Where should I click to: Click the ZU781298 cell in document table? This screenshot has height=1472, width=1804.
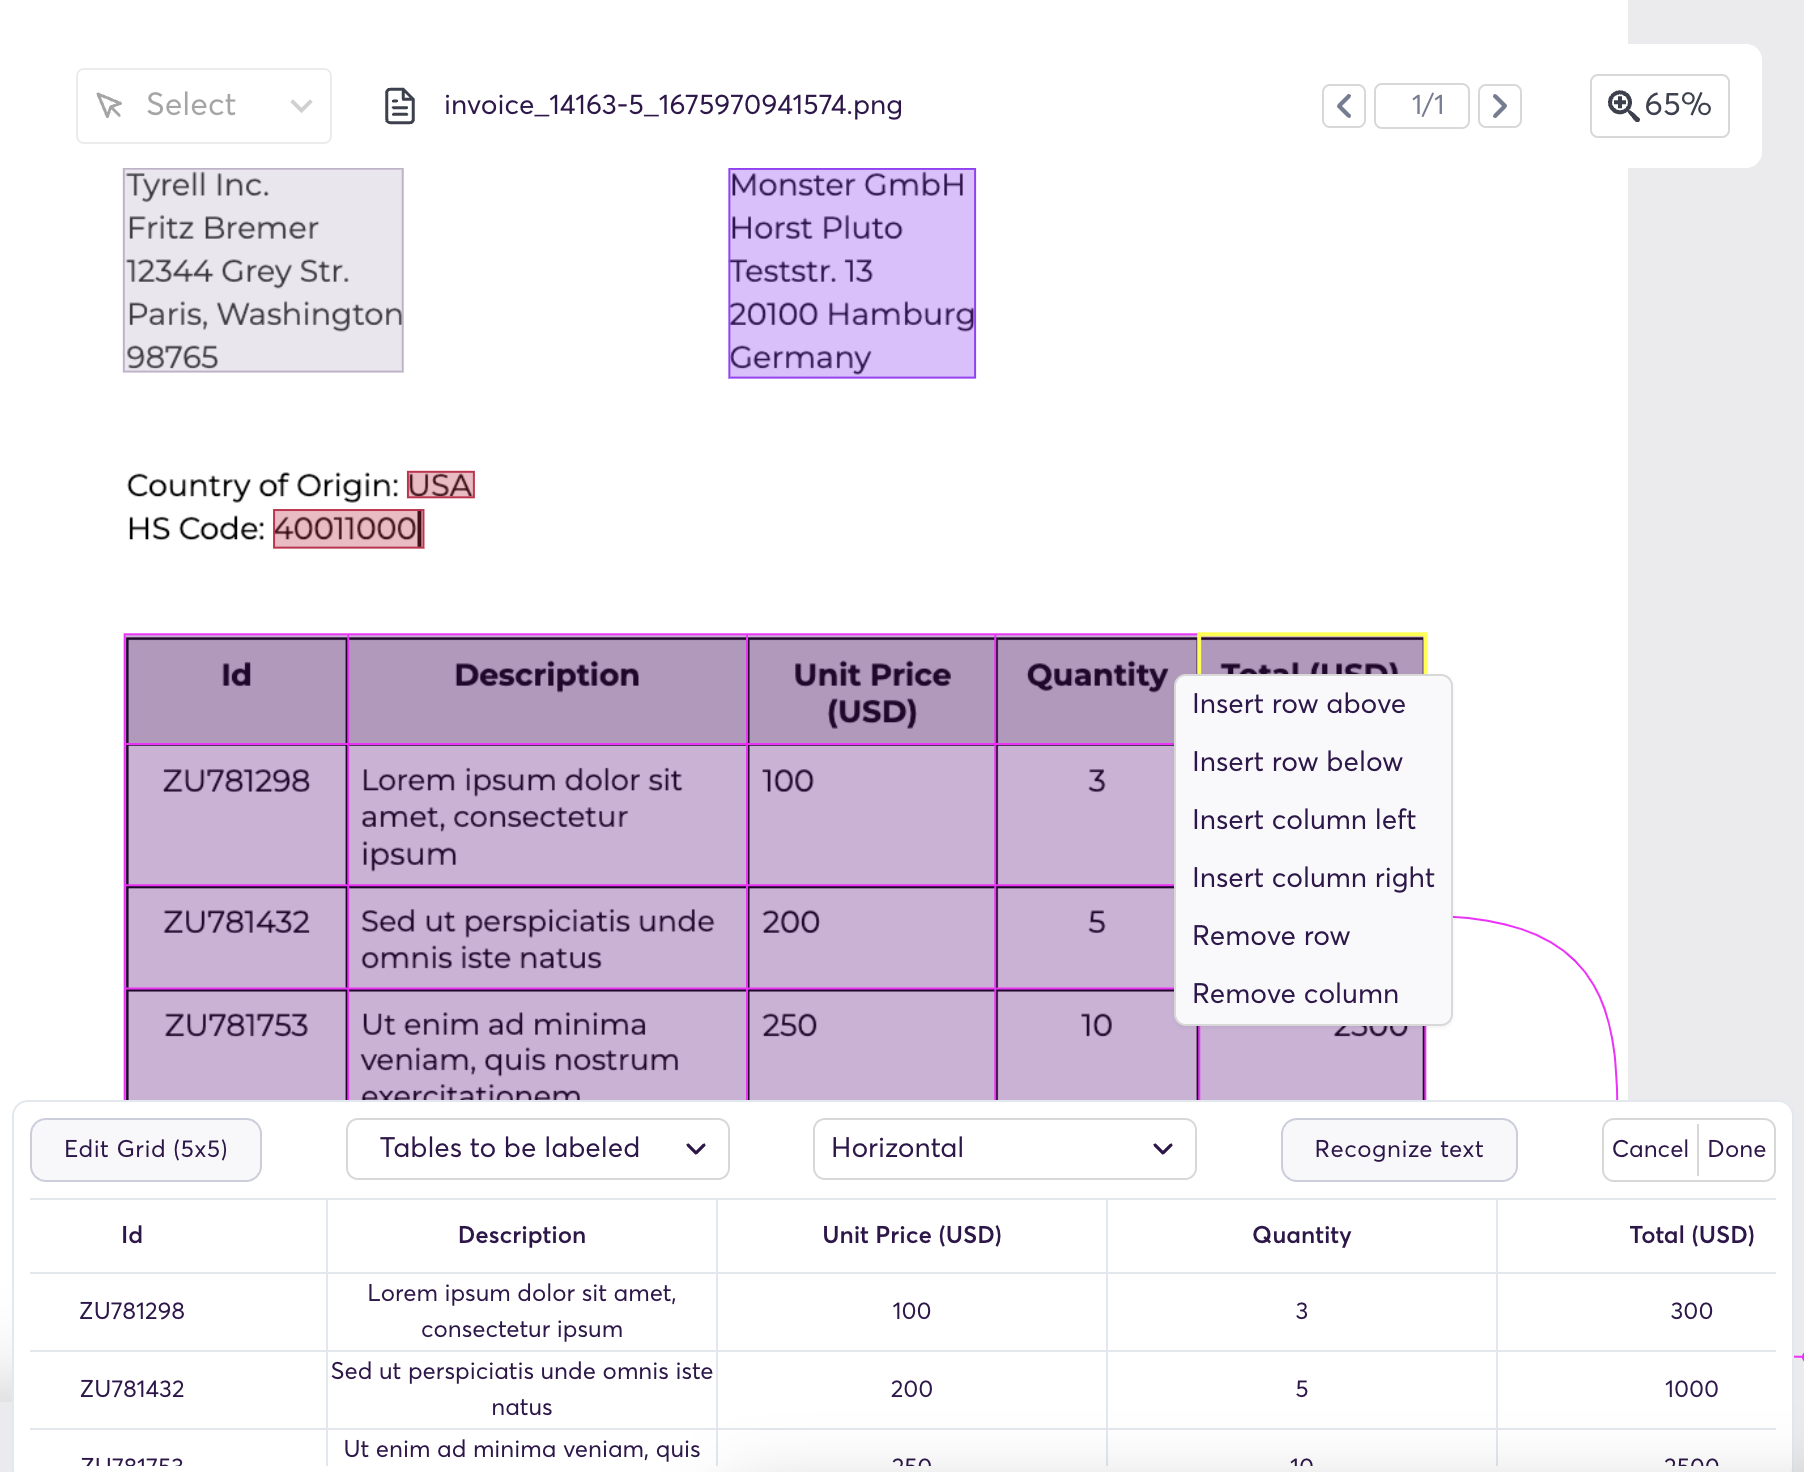[236, 815]
